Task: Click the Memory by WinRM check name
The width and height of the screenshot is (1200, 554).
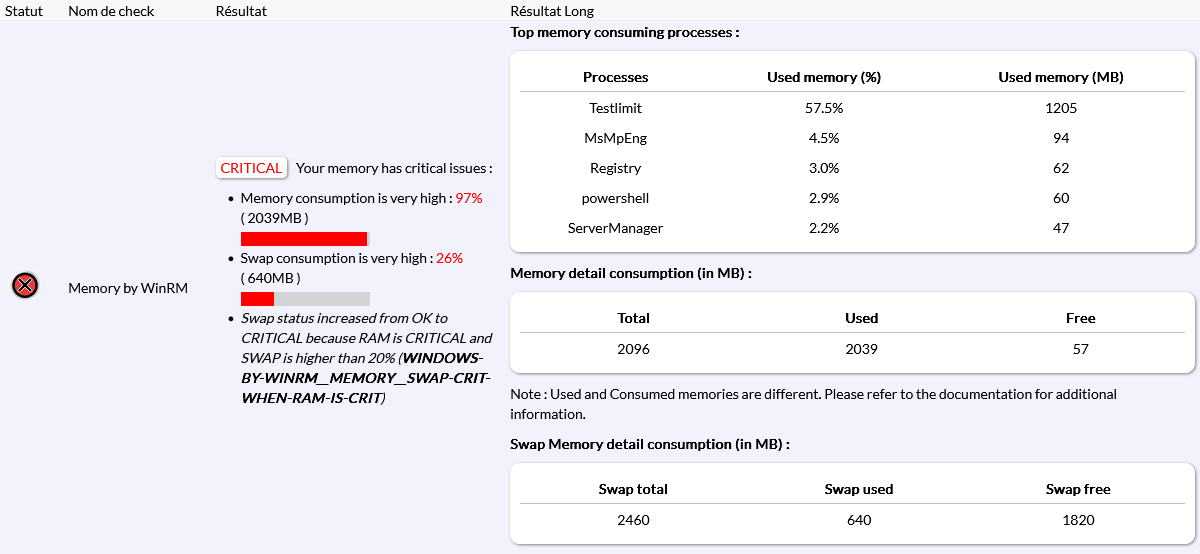Action: click(128, 288)
